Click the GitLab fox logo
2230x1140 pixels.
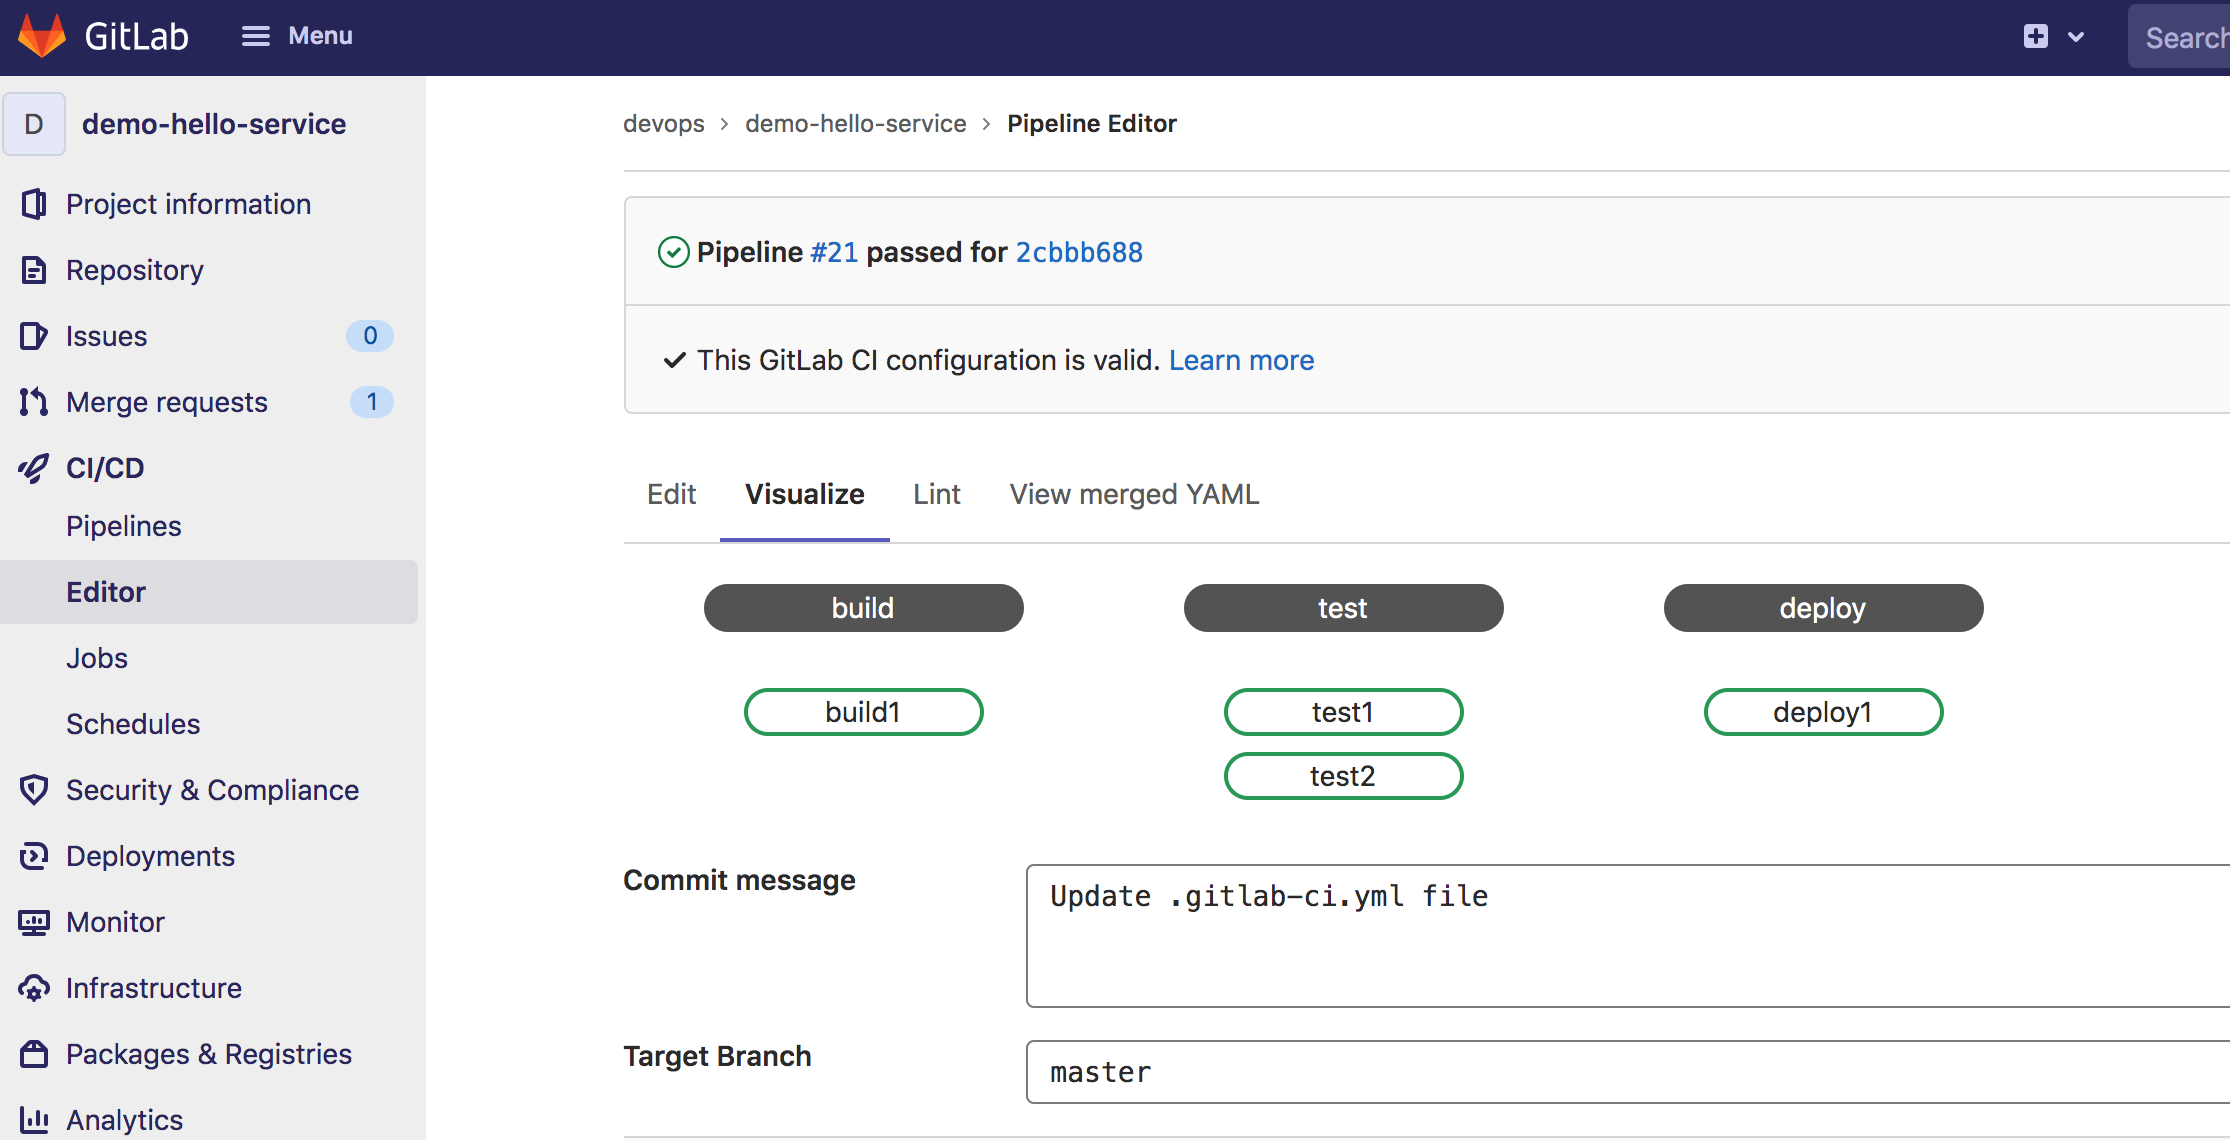(42, 36)
